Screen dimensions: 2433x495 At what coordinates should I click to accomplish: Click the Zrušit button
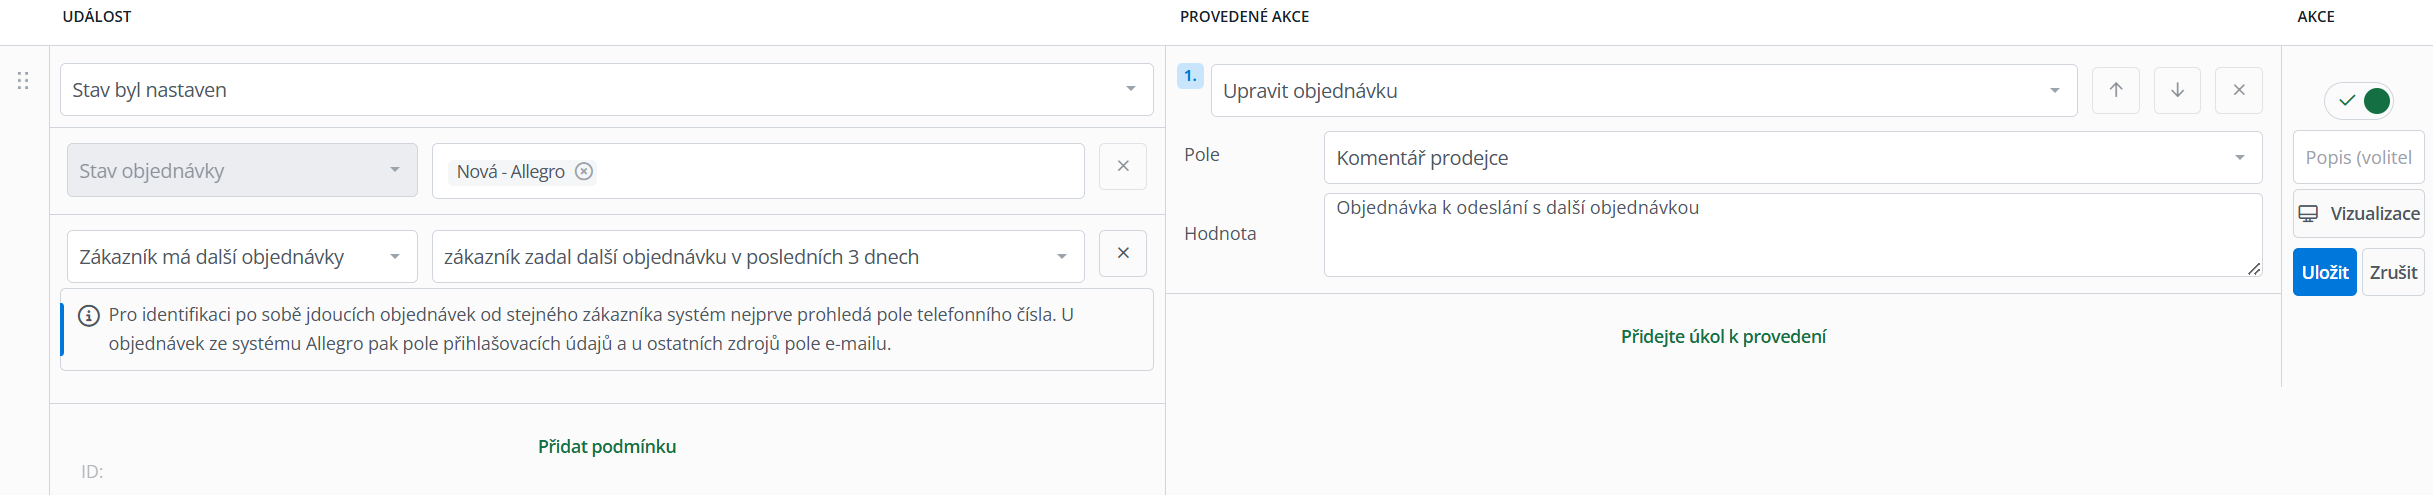coord(2393,272)
